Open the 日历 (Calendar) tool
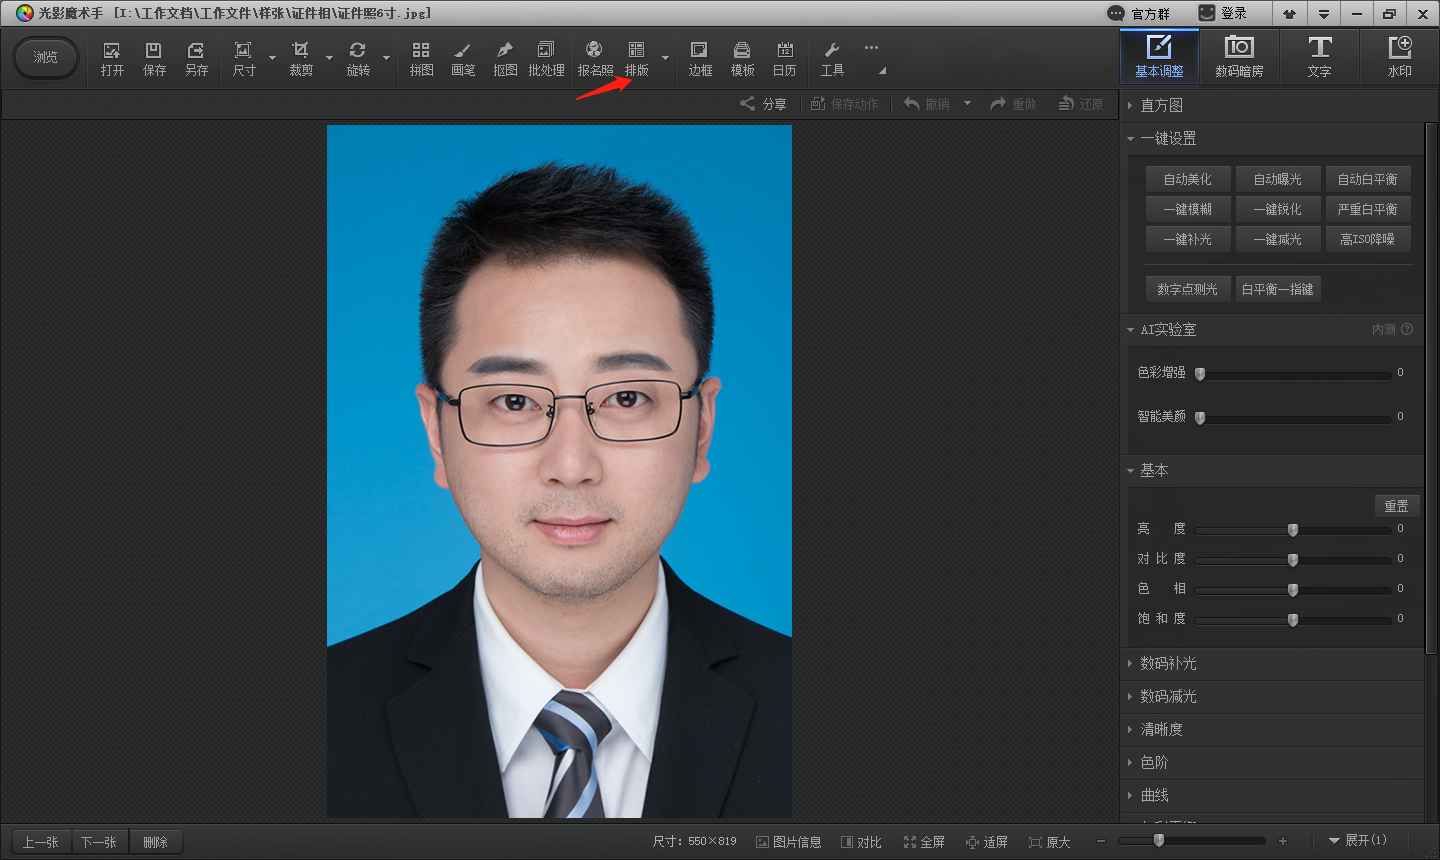The image size is (1440, 860). click(x=784, y=58)
